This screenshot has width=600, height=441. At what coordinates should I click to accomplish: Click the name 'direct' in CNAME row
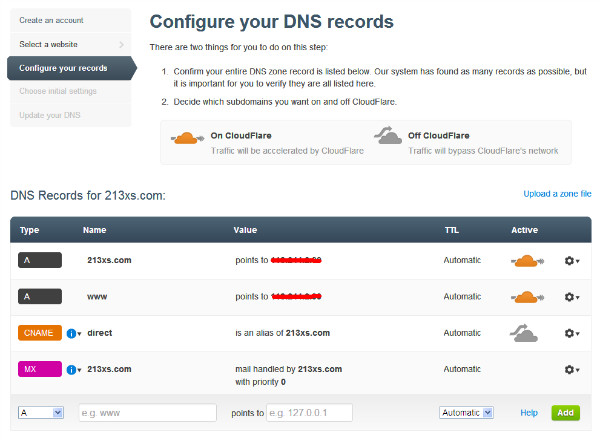point(100,333)
